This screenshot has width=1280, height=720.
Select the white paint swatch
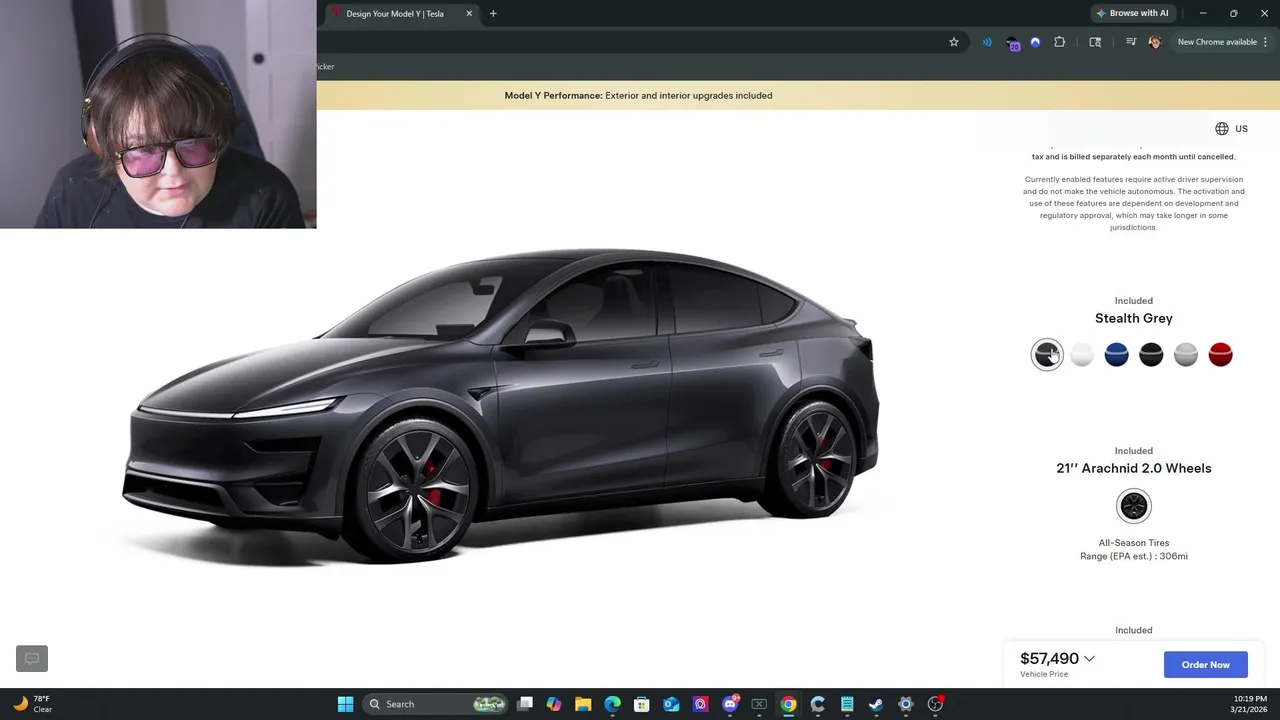pyautogui.click(x=1082, y=354)
